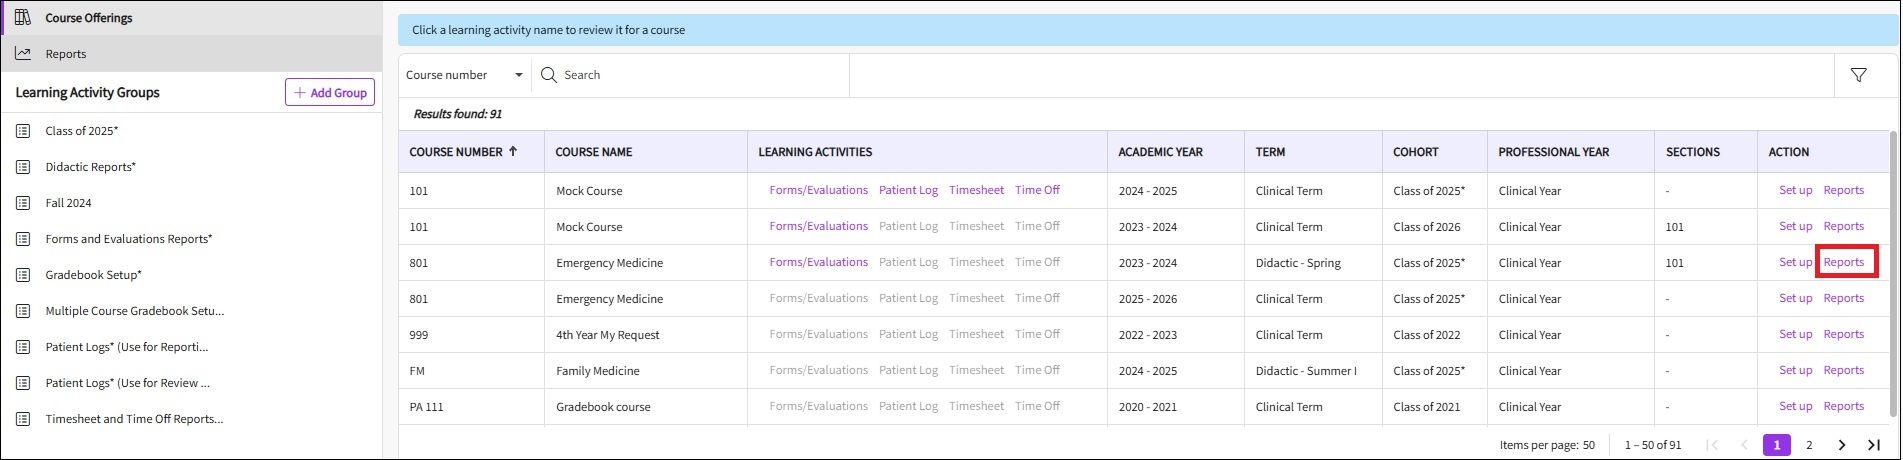Go to the next page of results
This screenshot has width=1903, height=460.
1841,445
